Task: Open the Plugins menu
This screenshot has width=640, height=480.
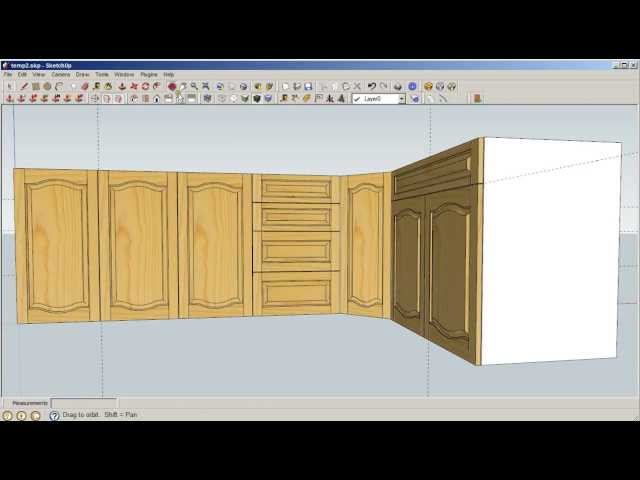Action: (x=149, y=75)
